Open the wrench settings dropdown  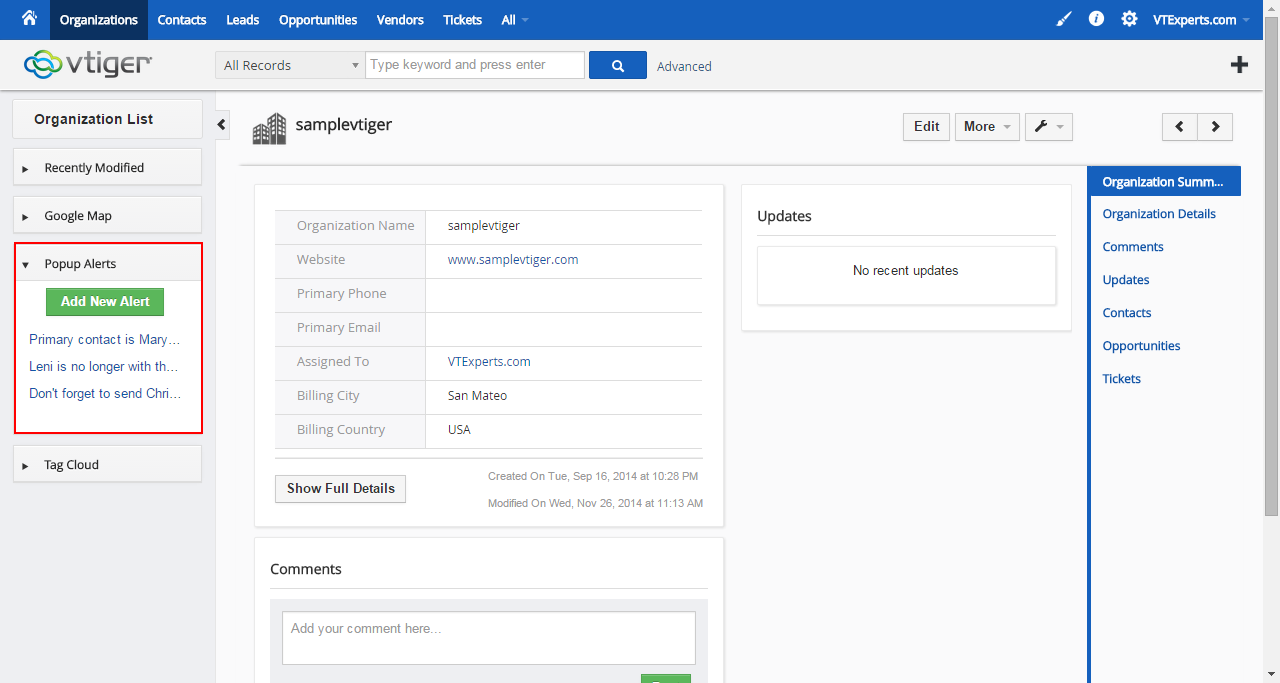(x=1049, y=127)
